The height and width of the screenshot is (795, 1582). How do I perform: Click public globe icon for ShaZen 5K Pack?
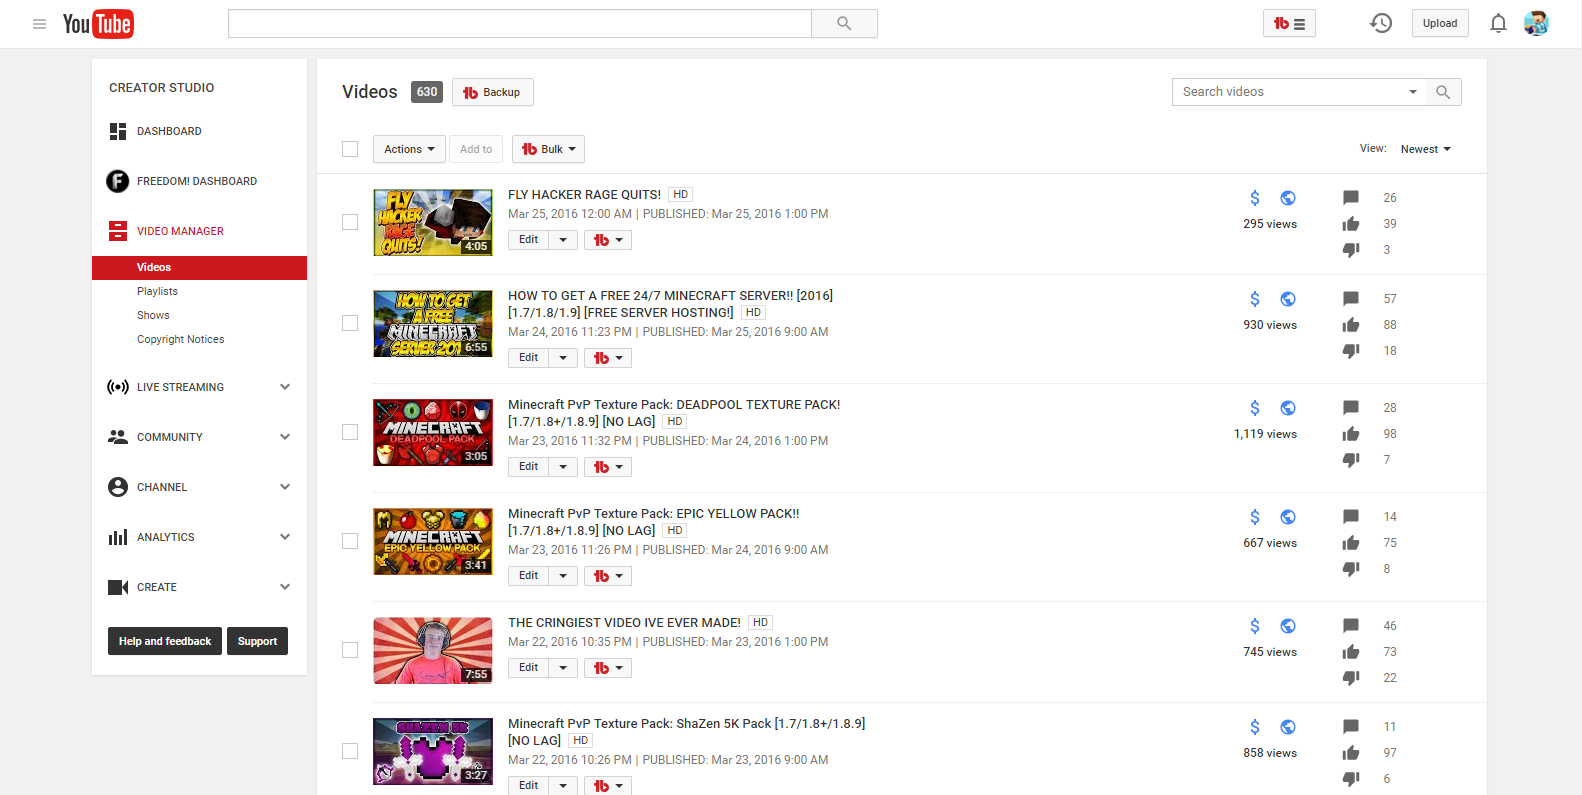point(1288,727)
